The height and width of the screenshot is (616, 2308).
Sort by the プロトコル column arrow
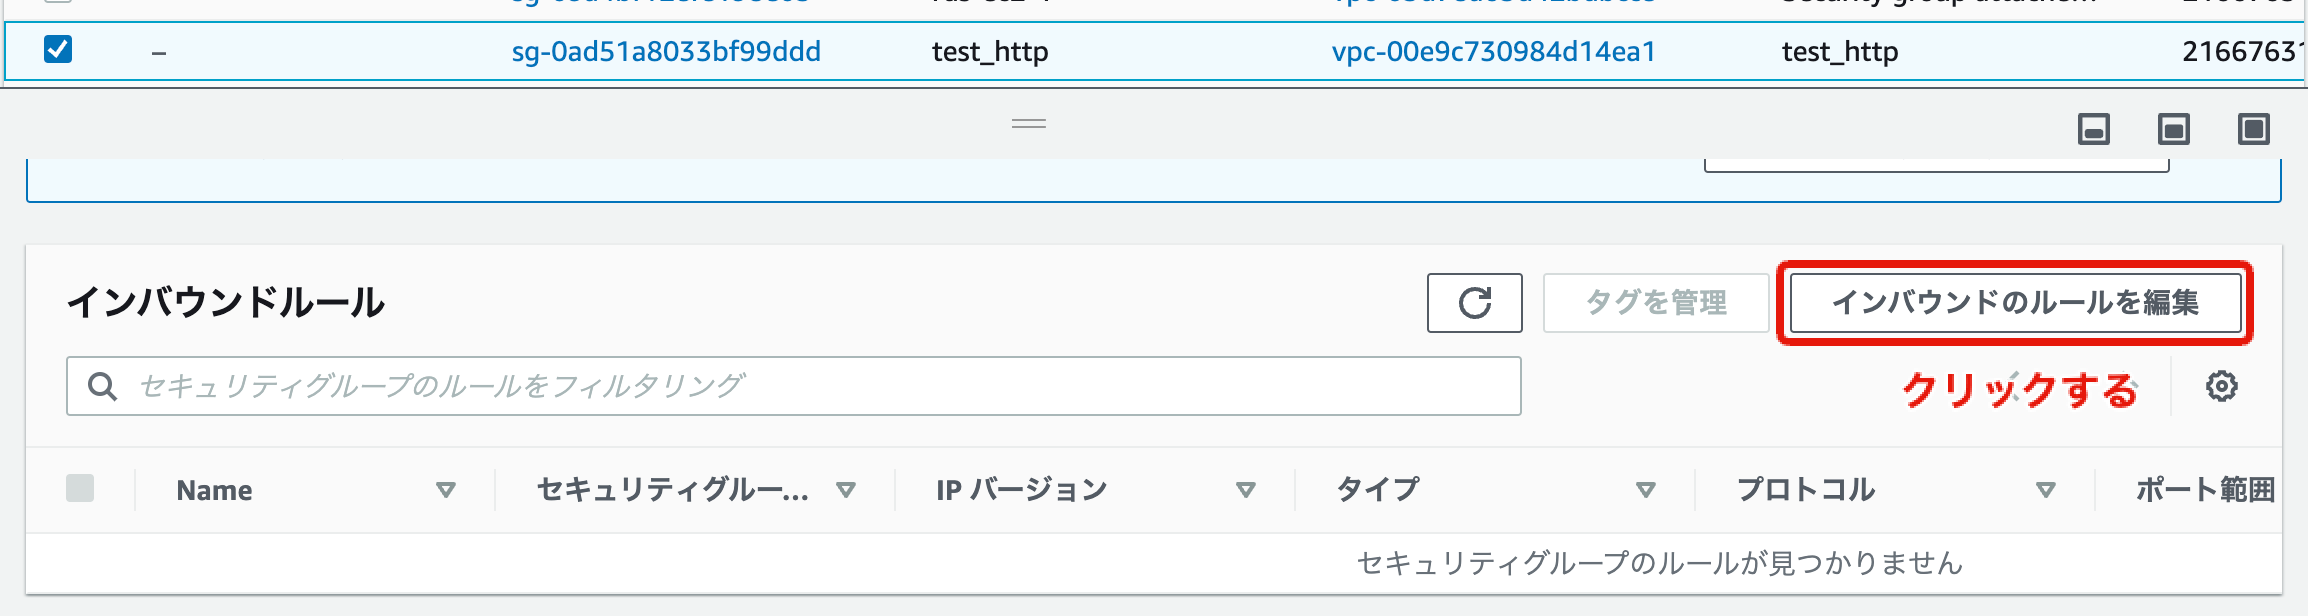[2045, 490]
